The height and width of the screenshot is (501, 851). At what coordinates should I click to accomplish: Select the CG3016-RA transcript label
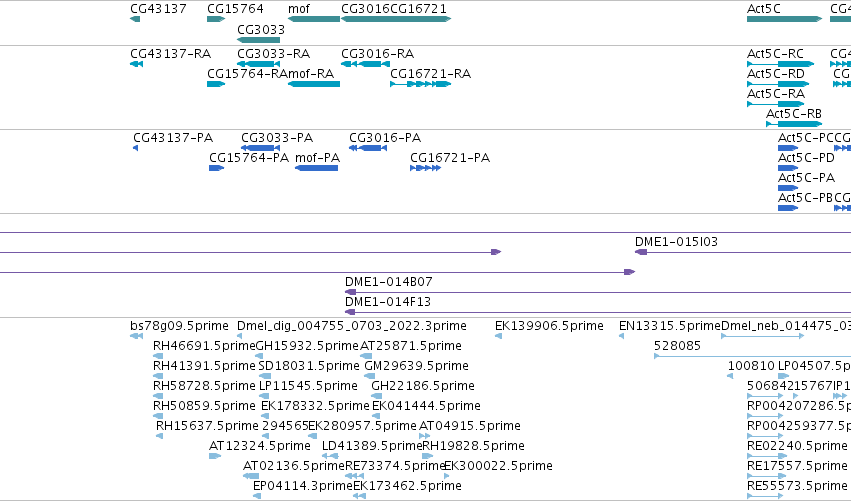[x=377, y=54]
